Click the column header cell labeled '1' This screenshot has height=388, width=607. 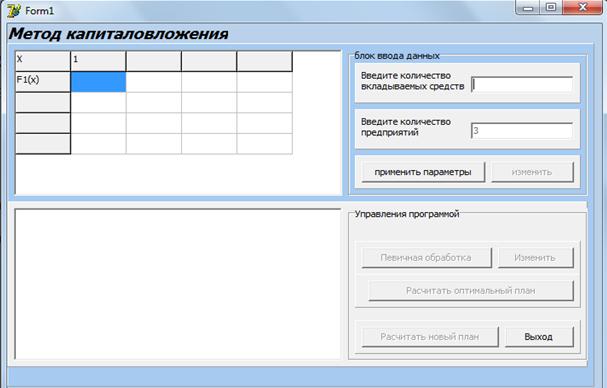click(98, 61)
